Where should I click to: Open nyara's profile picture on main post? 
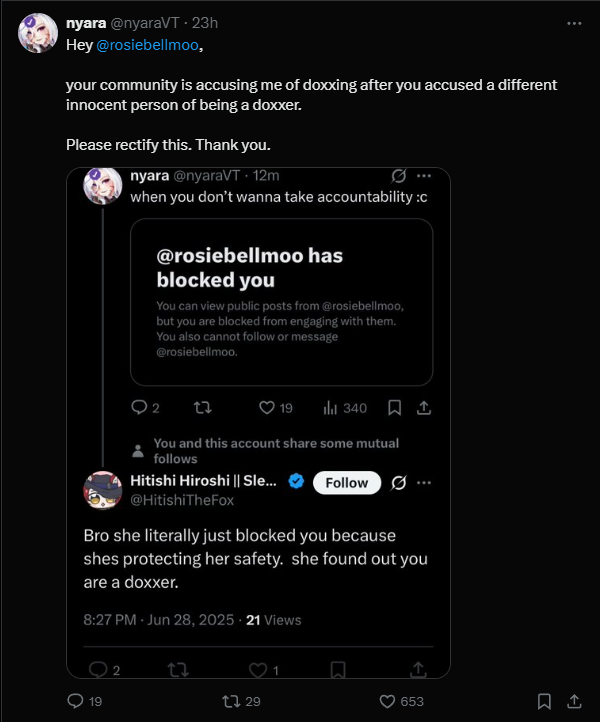[x=37, y=33]
